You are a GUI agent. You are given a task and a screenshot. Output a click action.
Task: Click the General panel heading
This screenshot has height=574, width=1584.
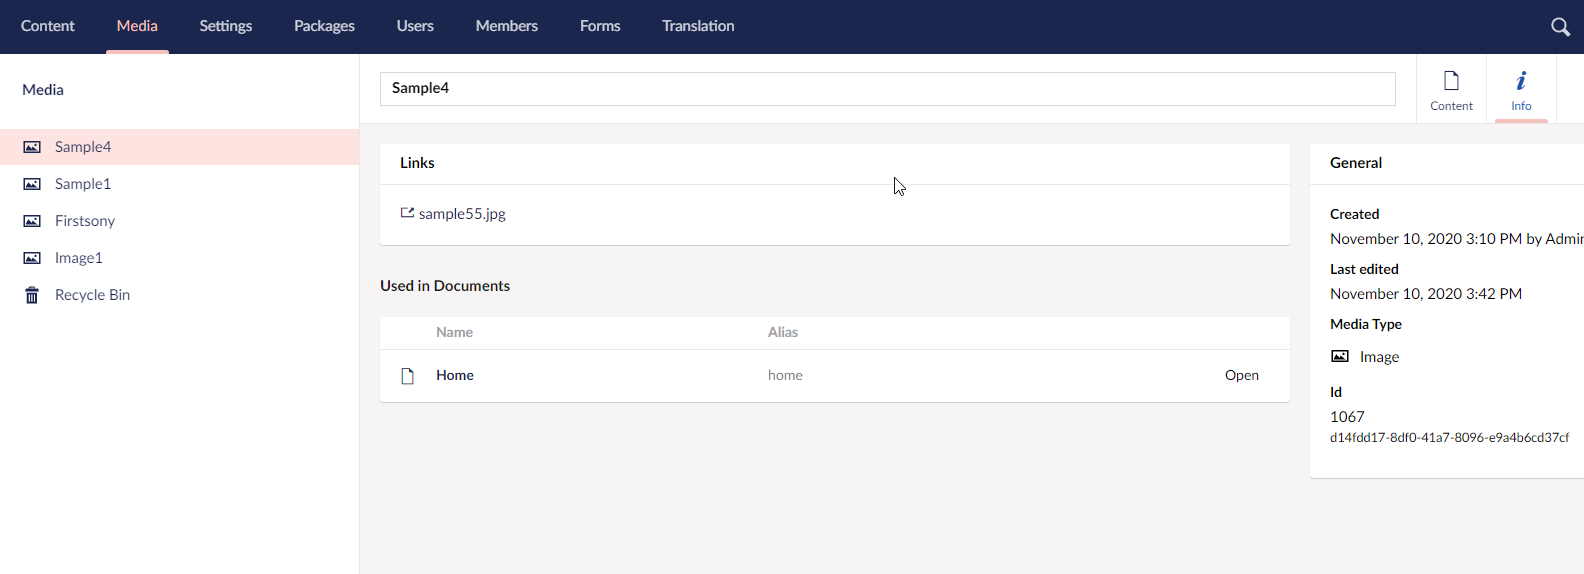pyautogui.click(x=1356, y=163)
